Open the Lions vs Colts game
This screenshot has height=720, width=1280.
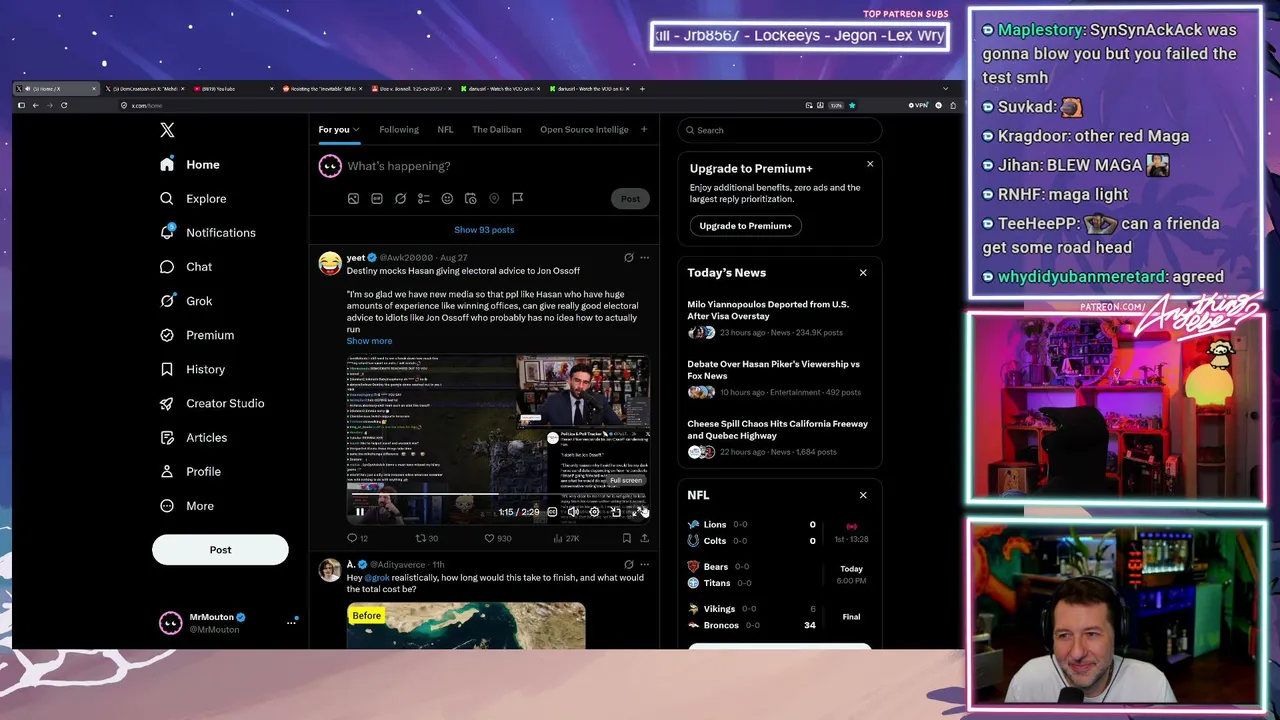tap(779, 533)
